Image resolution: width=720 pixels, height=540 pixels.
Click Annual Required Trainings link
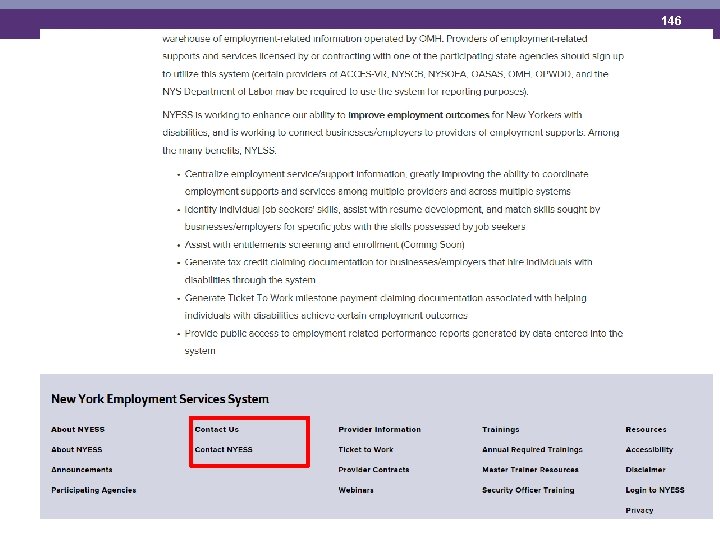[532, 450]
